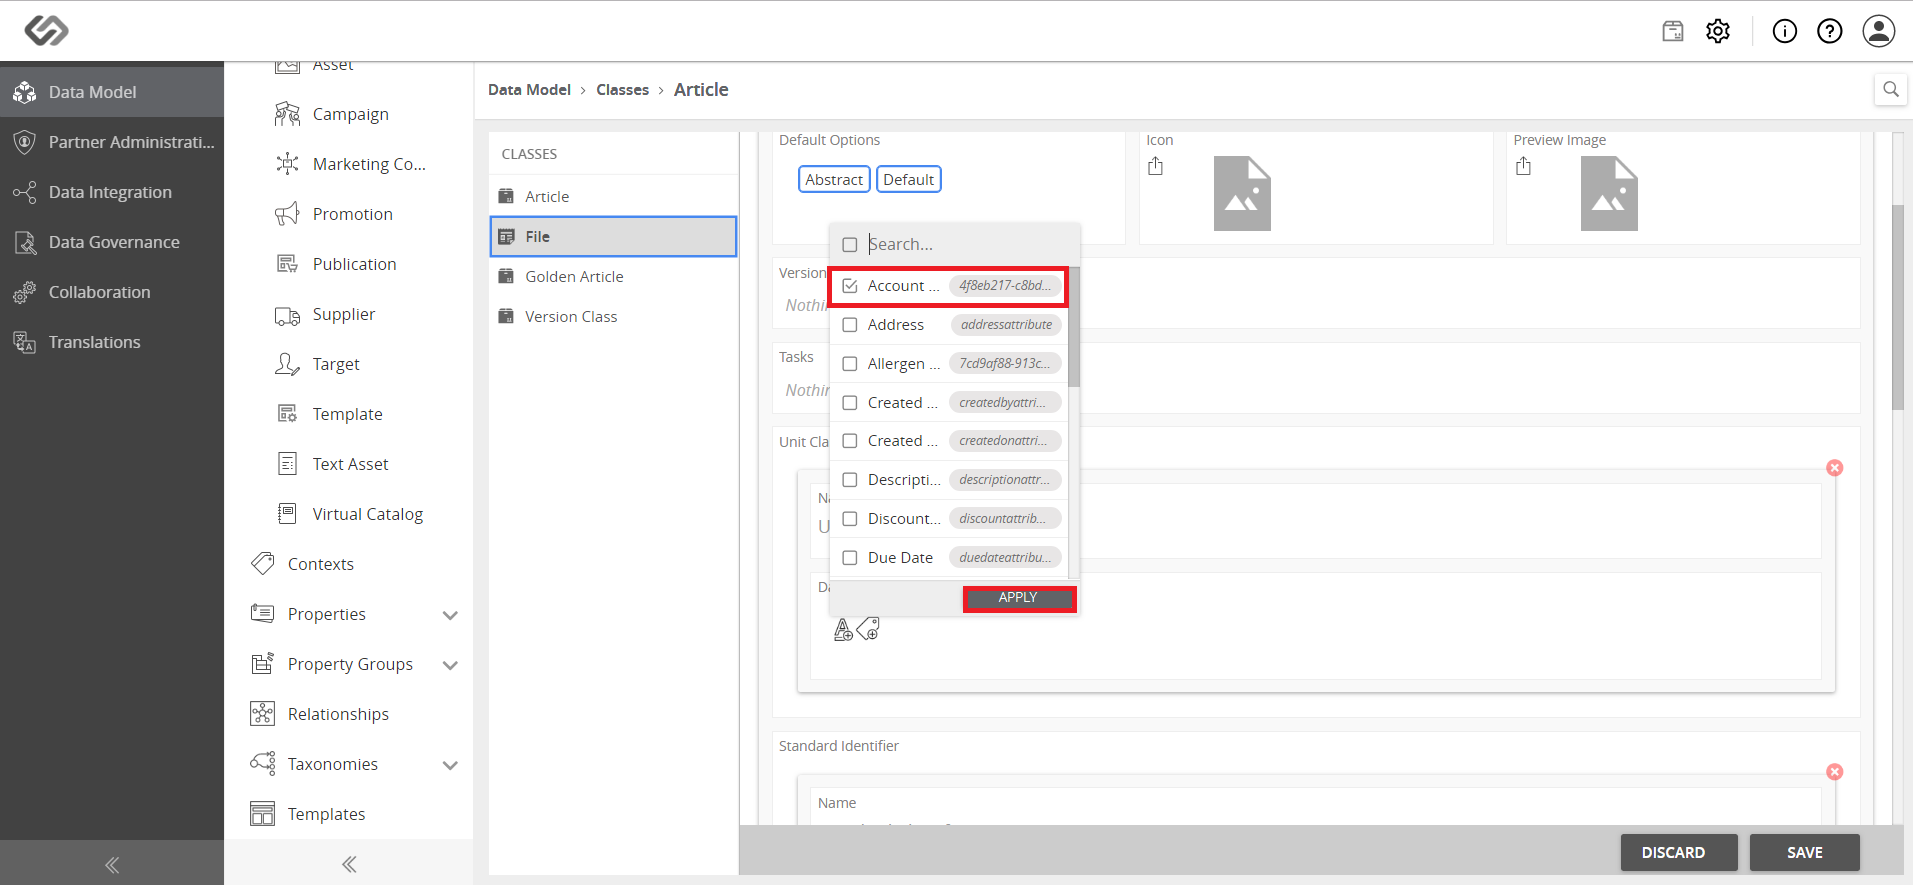Open the user profile icon
This screenshot has width=1913, height=885.
tap(1879, 31)
